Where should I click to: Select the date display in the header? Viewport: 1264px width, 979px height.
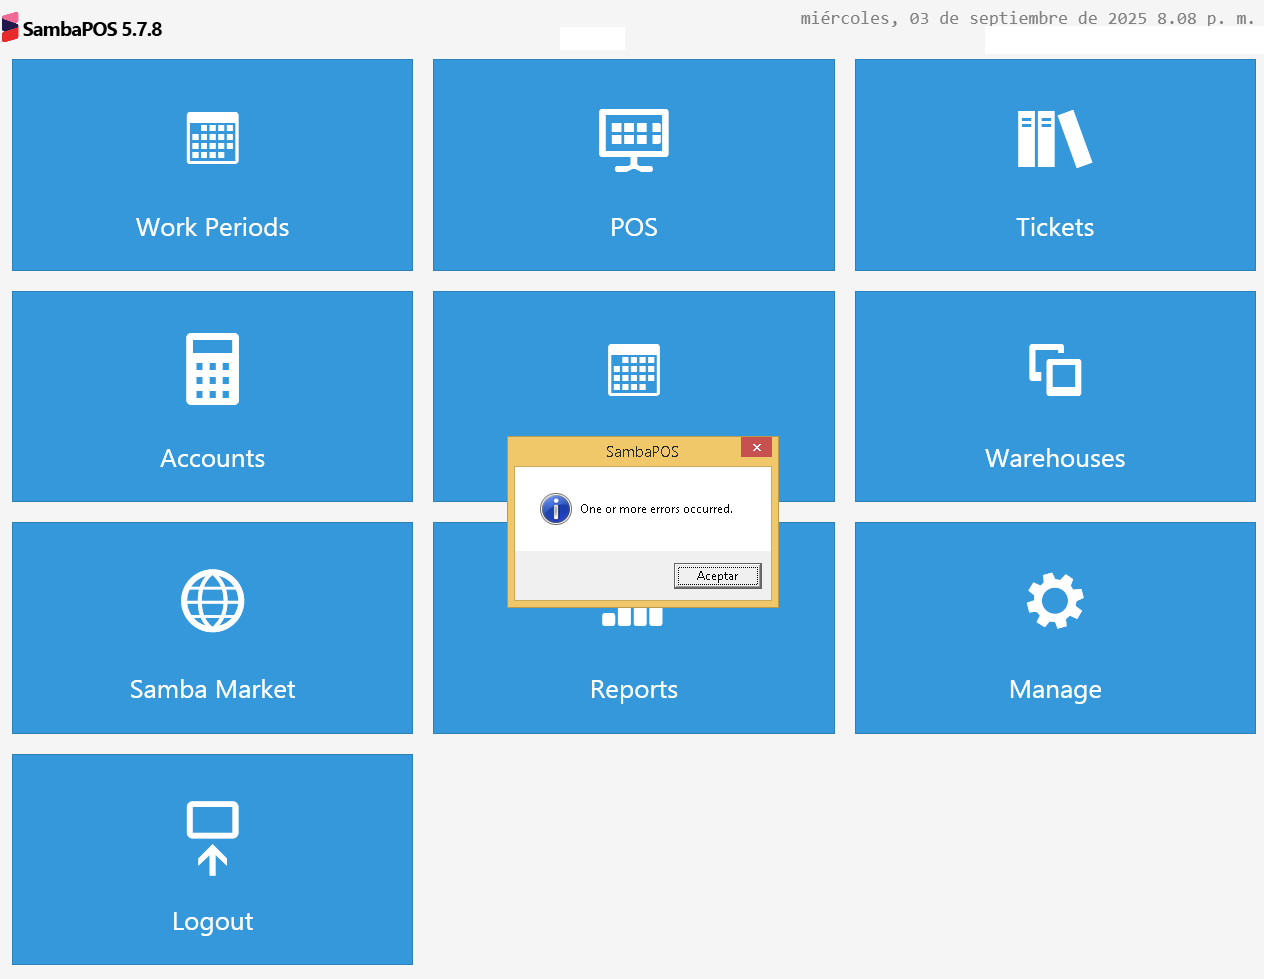click(x=1027, y=17)
